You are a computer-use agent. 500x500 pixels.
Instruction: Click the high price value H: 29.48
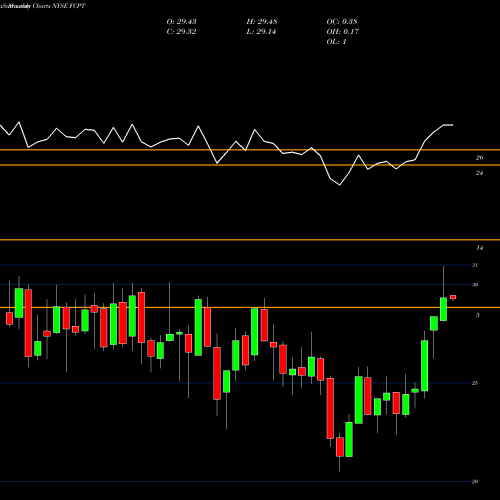click(x=262, y=22)
